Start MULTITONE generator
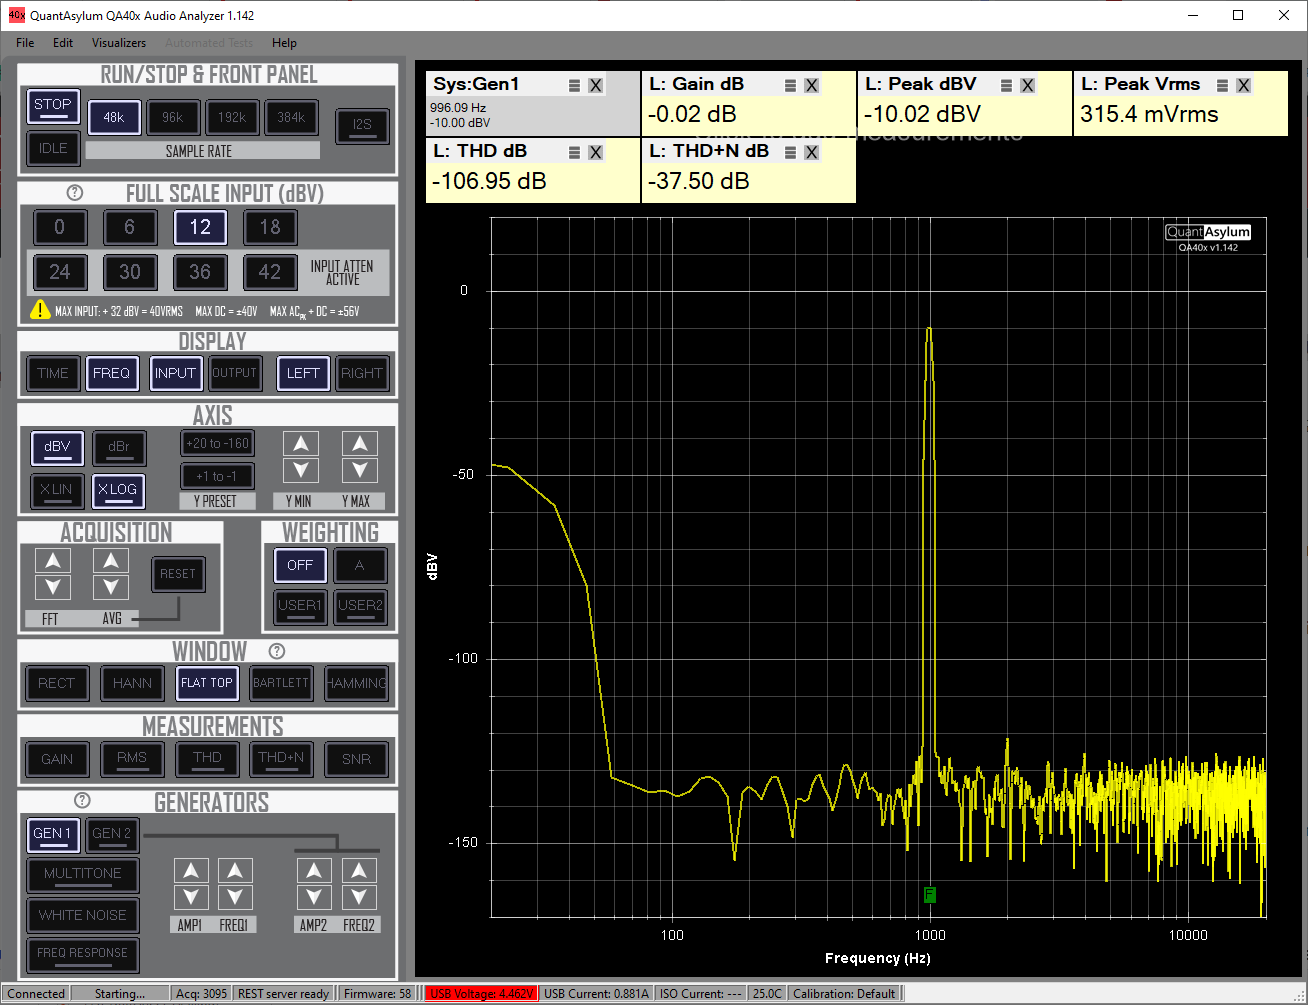 [x=83, y=874]
